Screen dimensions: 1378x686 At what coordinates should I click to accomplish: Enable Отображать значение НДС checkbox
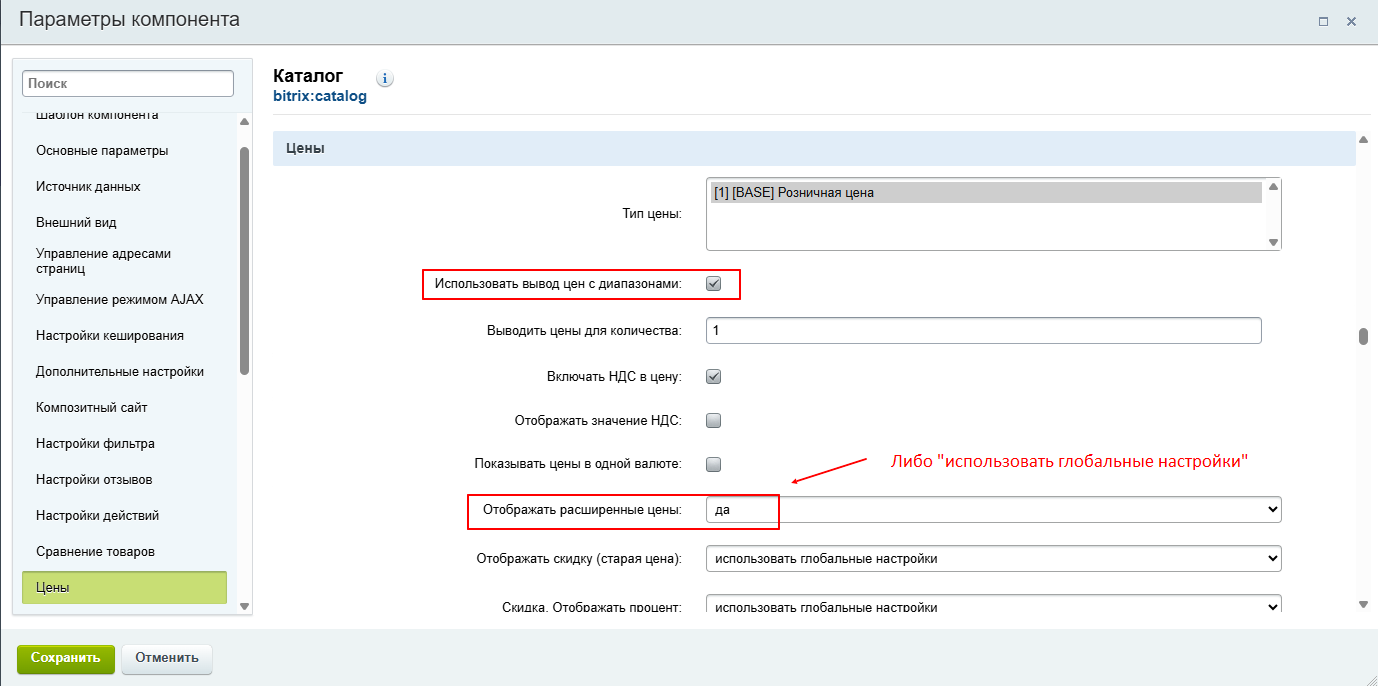713,421
